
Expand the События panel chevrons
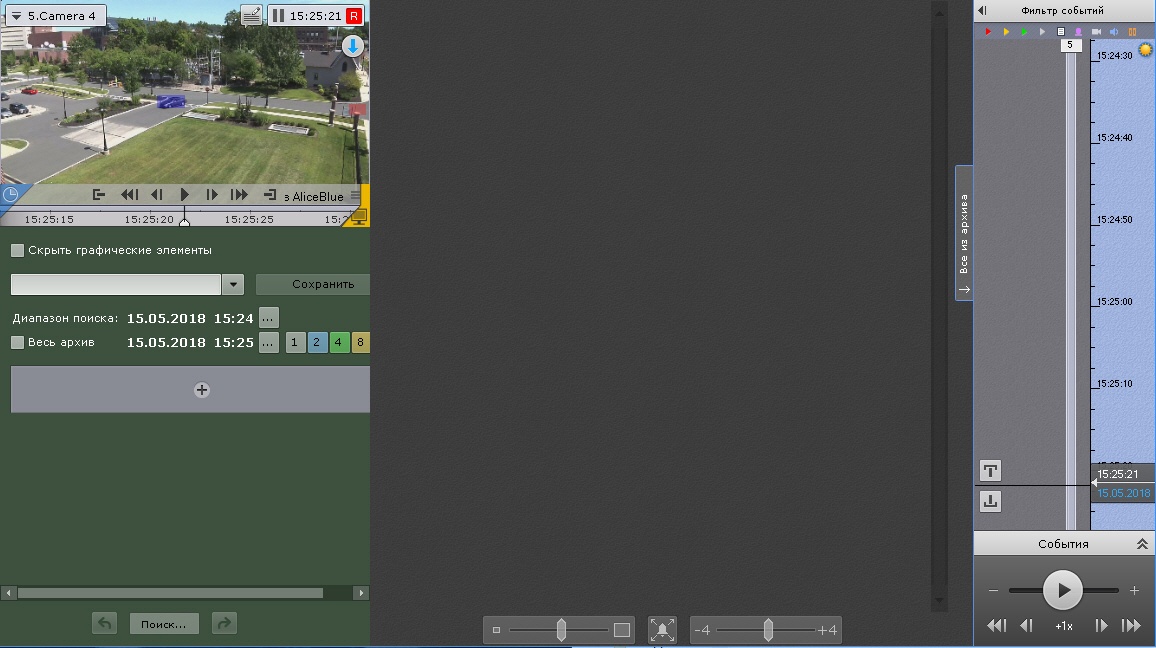tap(1142, 544)
